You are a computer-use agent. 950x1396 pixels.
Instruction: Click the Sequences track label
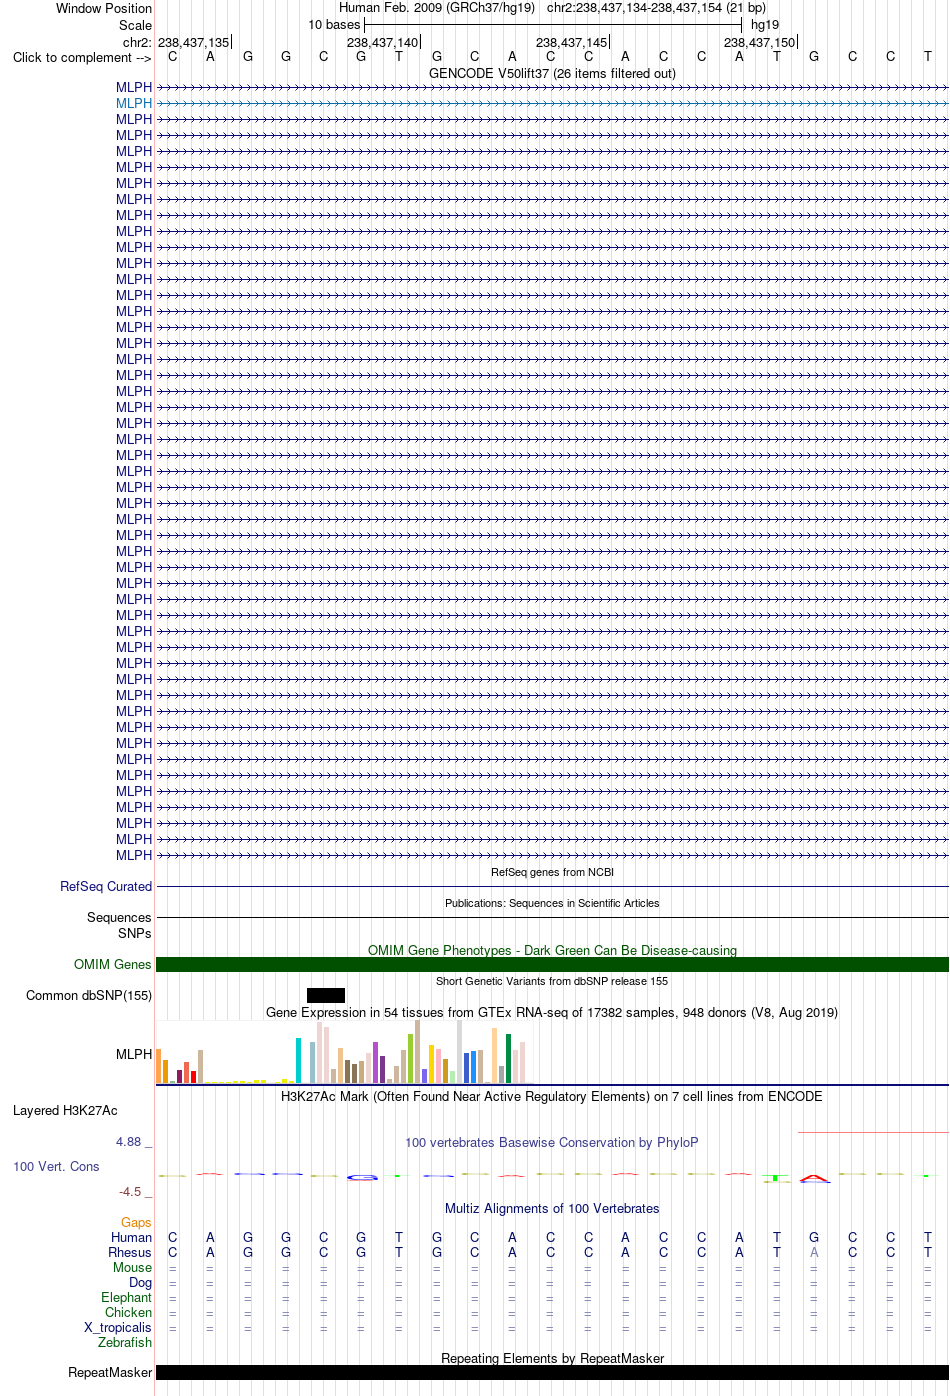(x=119, y=917)
